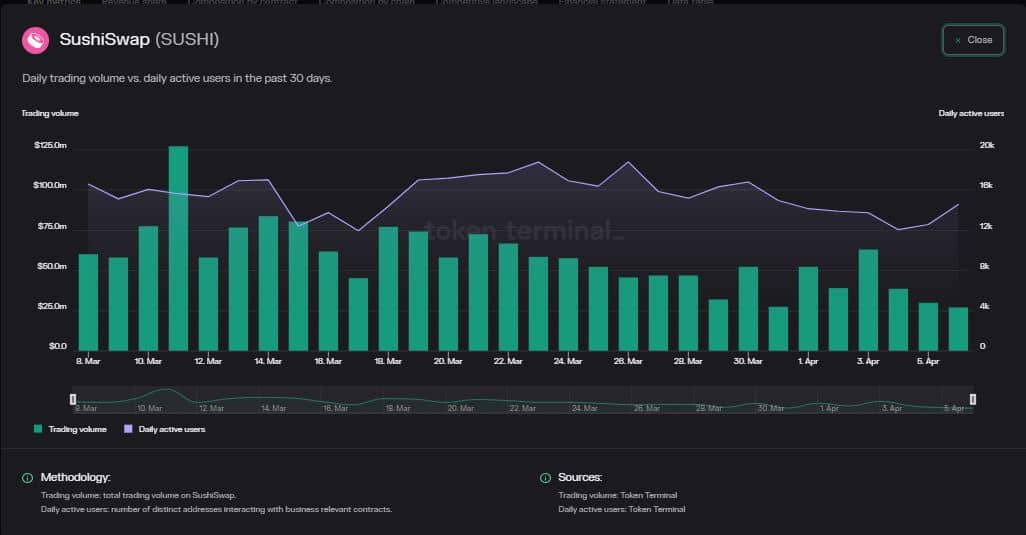The width and height of the screenshot is (1026, 535).
Task: Click the '$125.0m' y-axis label
Action: pyautogui.click(x=50, y=145)
